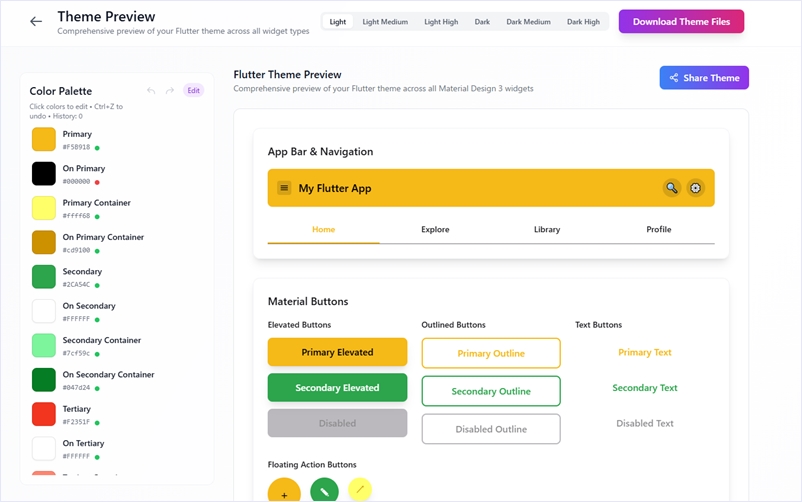Screen dimensions: 802x502
Task: Open the hamburger menu in My Flutter App bar
Action: pyautogui.click(x=284, y=188)
